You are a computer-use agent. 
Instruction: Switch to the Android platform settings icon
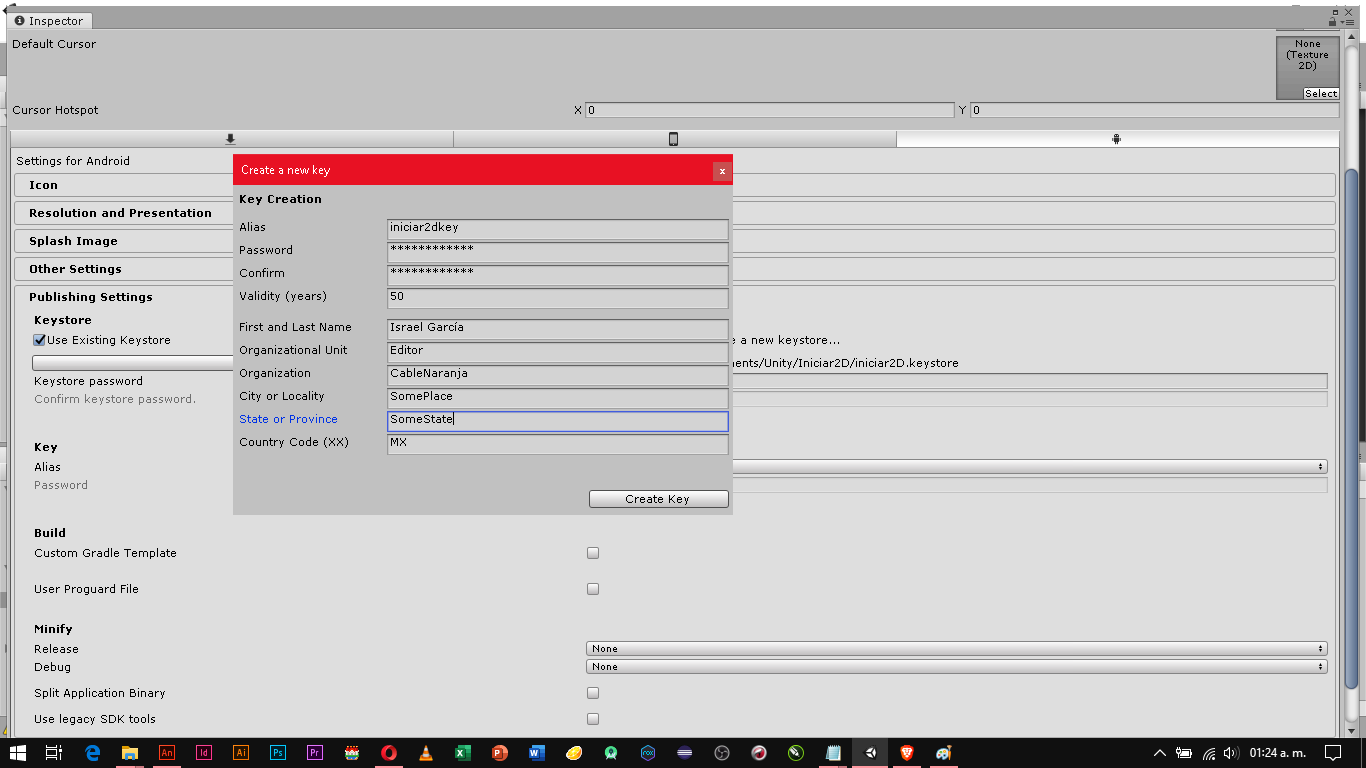[x=1115, y=139]
